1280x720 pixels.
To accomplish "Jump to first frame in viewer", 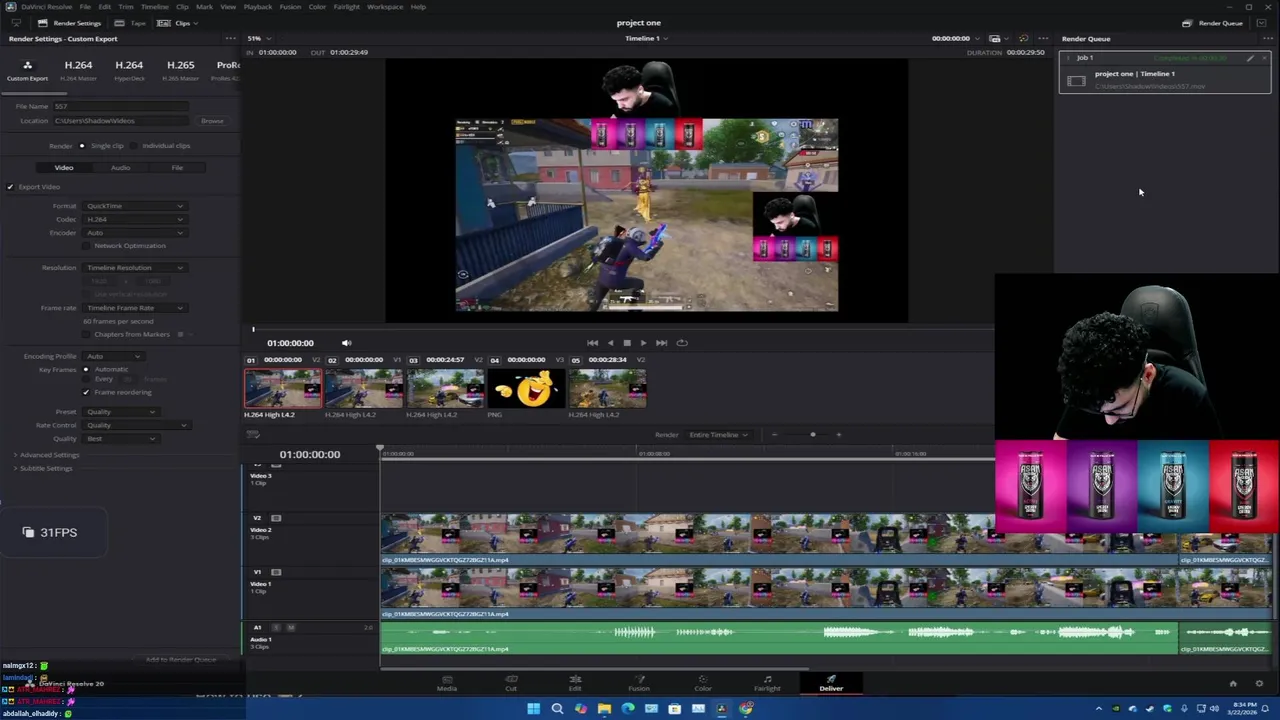I will (593, 343).
